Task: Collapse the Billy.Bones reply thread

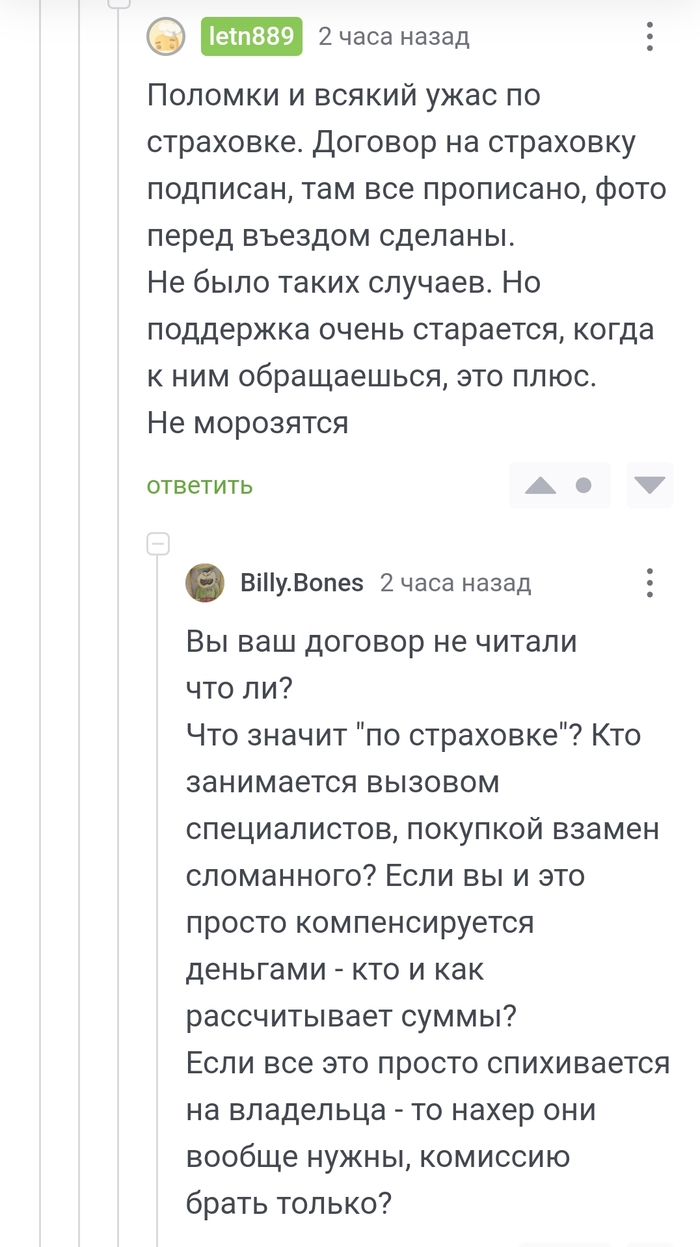Action: 158,545
